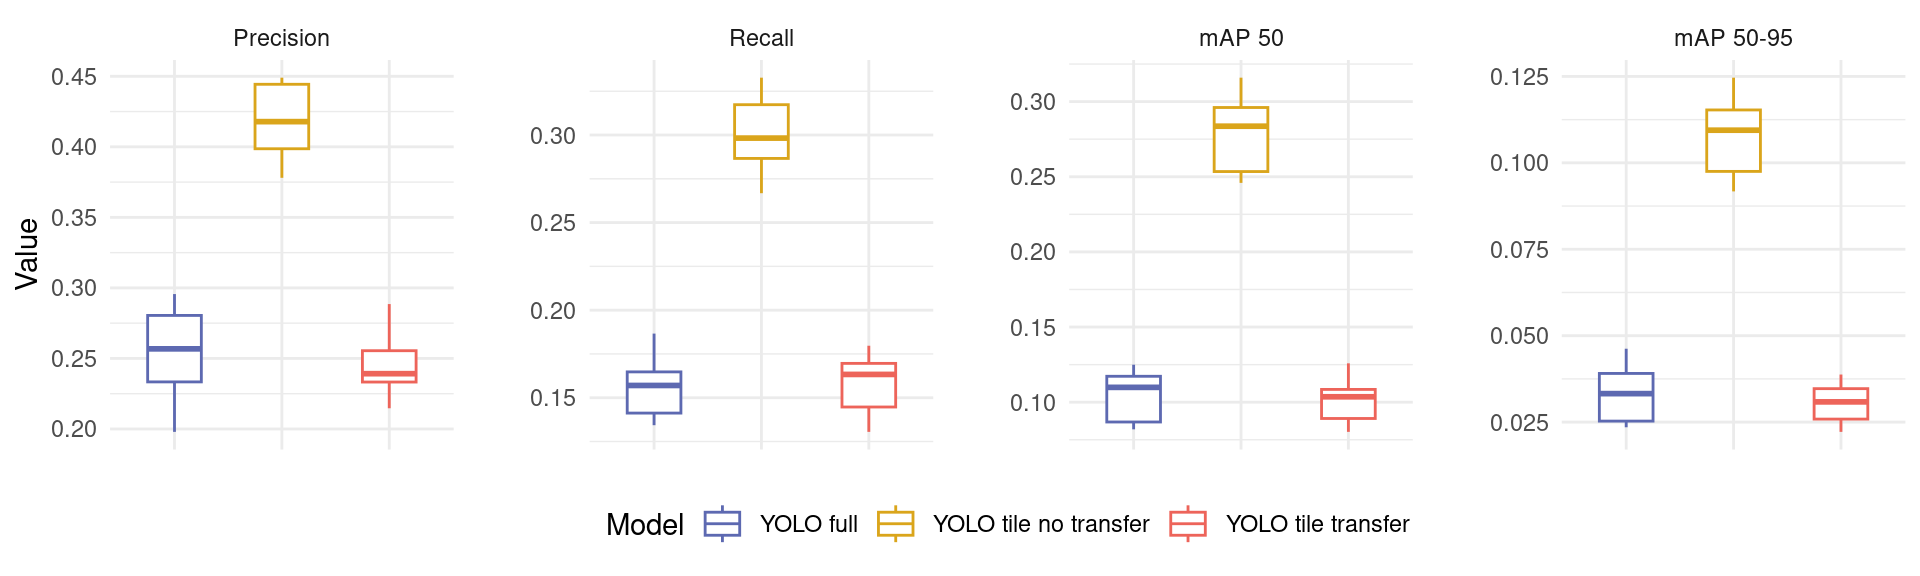Select the yellow box in the mAP 50-95 panel

pyautogui.click(x=1733, y=140)
